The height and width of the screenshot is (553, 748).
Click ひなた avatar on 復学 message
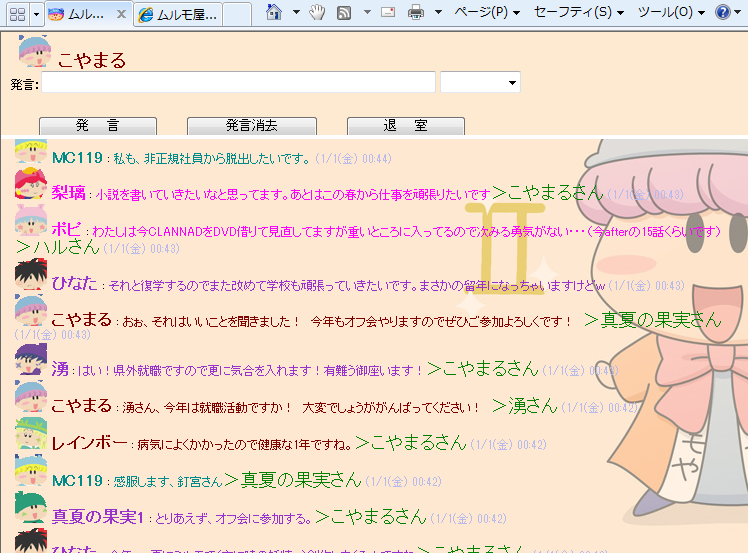(31, 274)
